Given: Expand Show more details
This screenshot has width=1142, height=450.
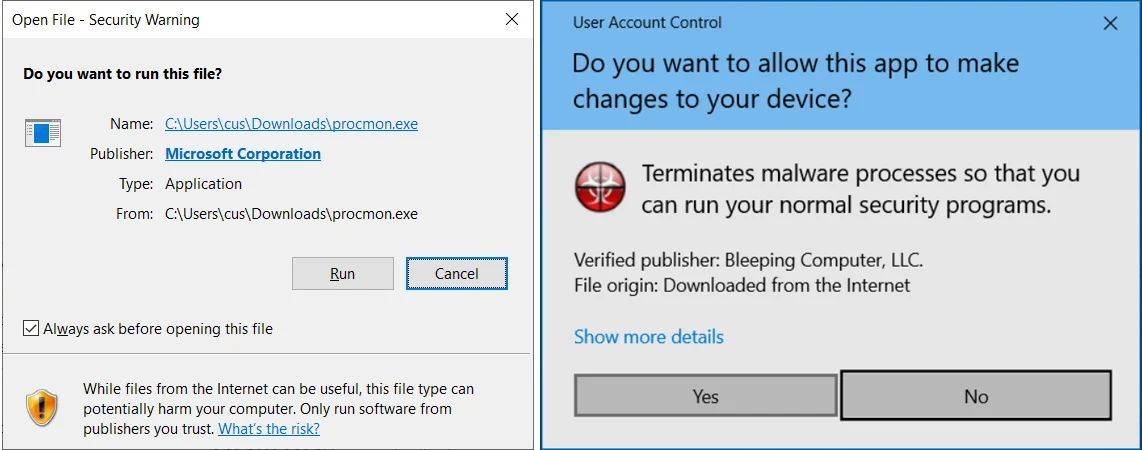Looking at the screenshot, I should tap(648, 337).
